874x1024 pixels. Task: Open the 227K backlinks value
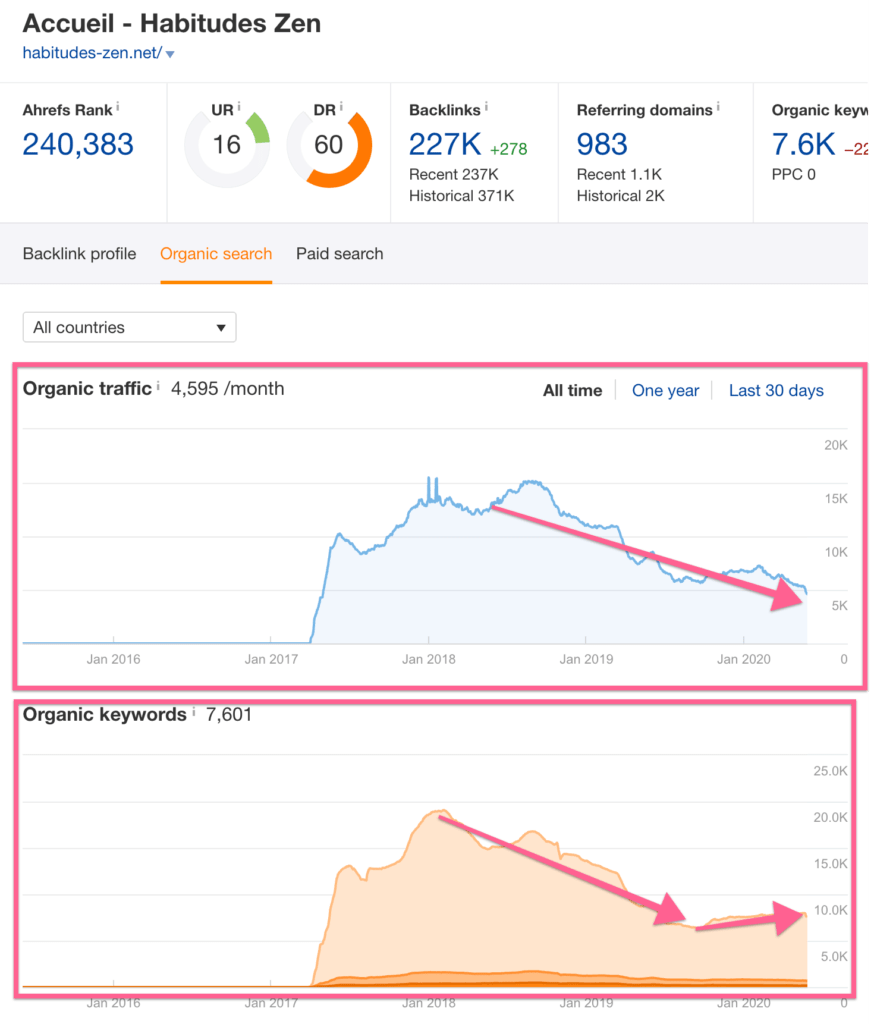[x=445, y=144]
